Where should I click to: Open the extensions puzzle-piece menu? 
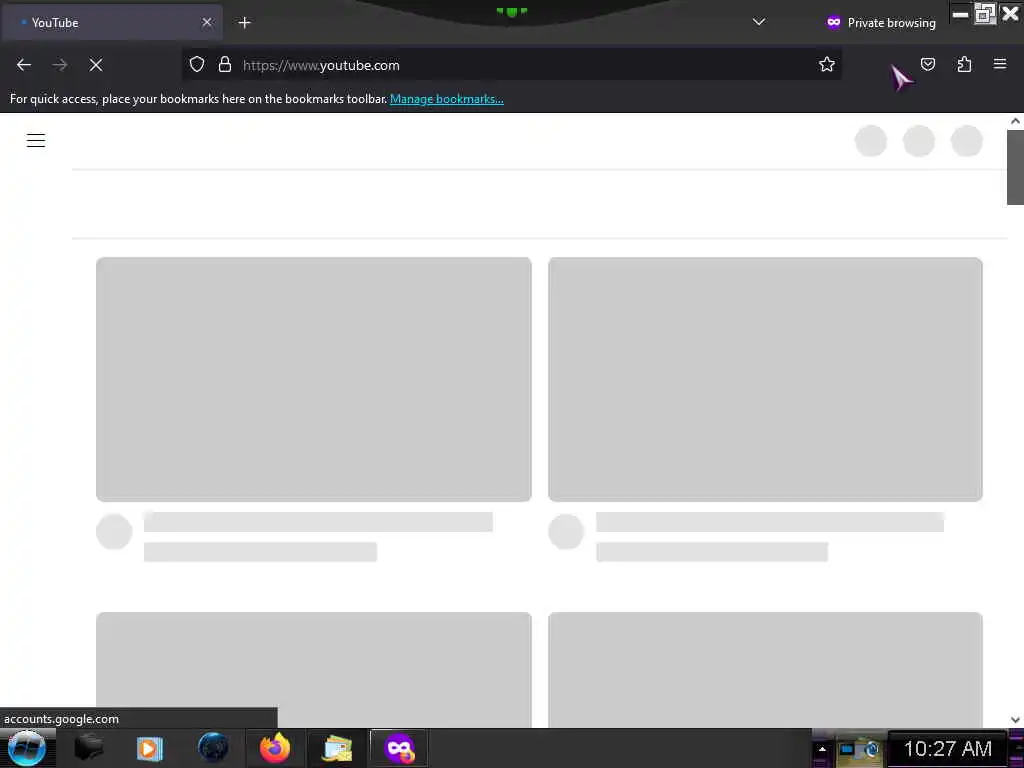click(964, 64)
